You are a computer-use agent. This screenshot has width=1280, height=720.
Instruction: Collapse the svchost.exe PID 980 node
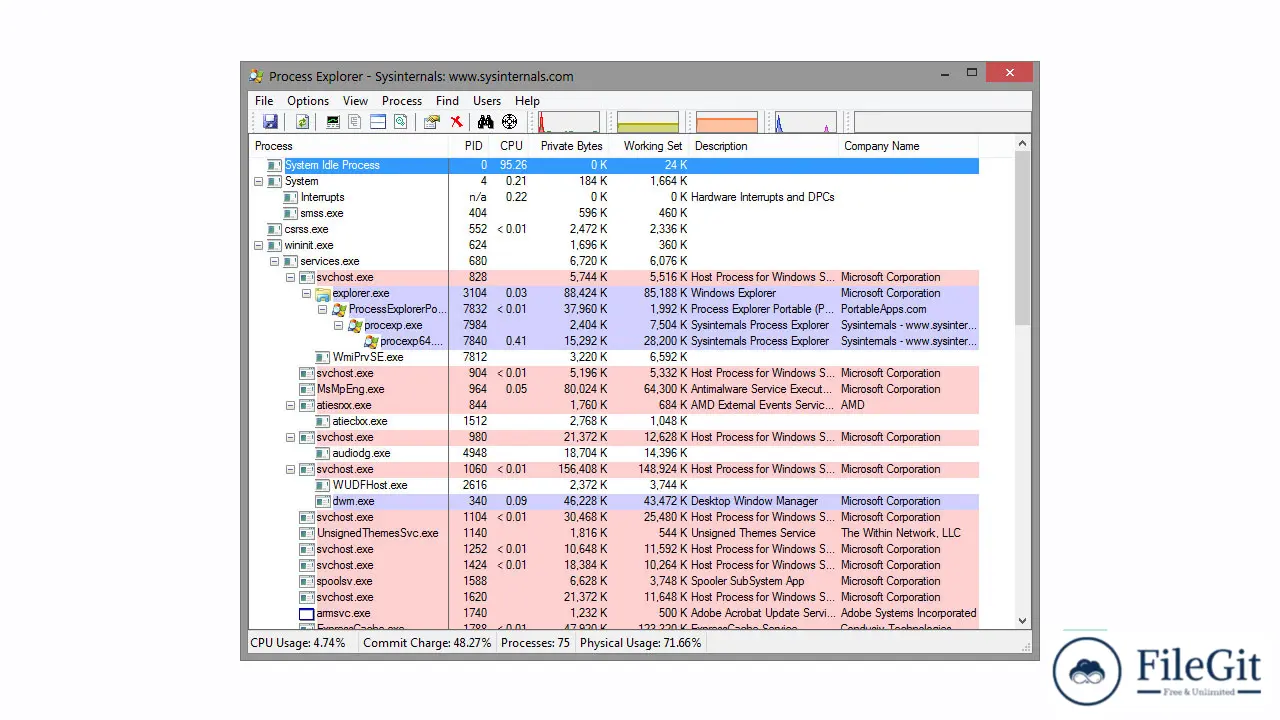tap(290, 437)
